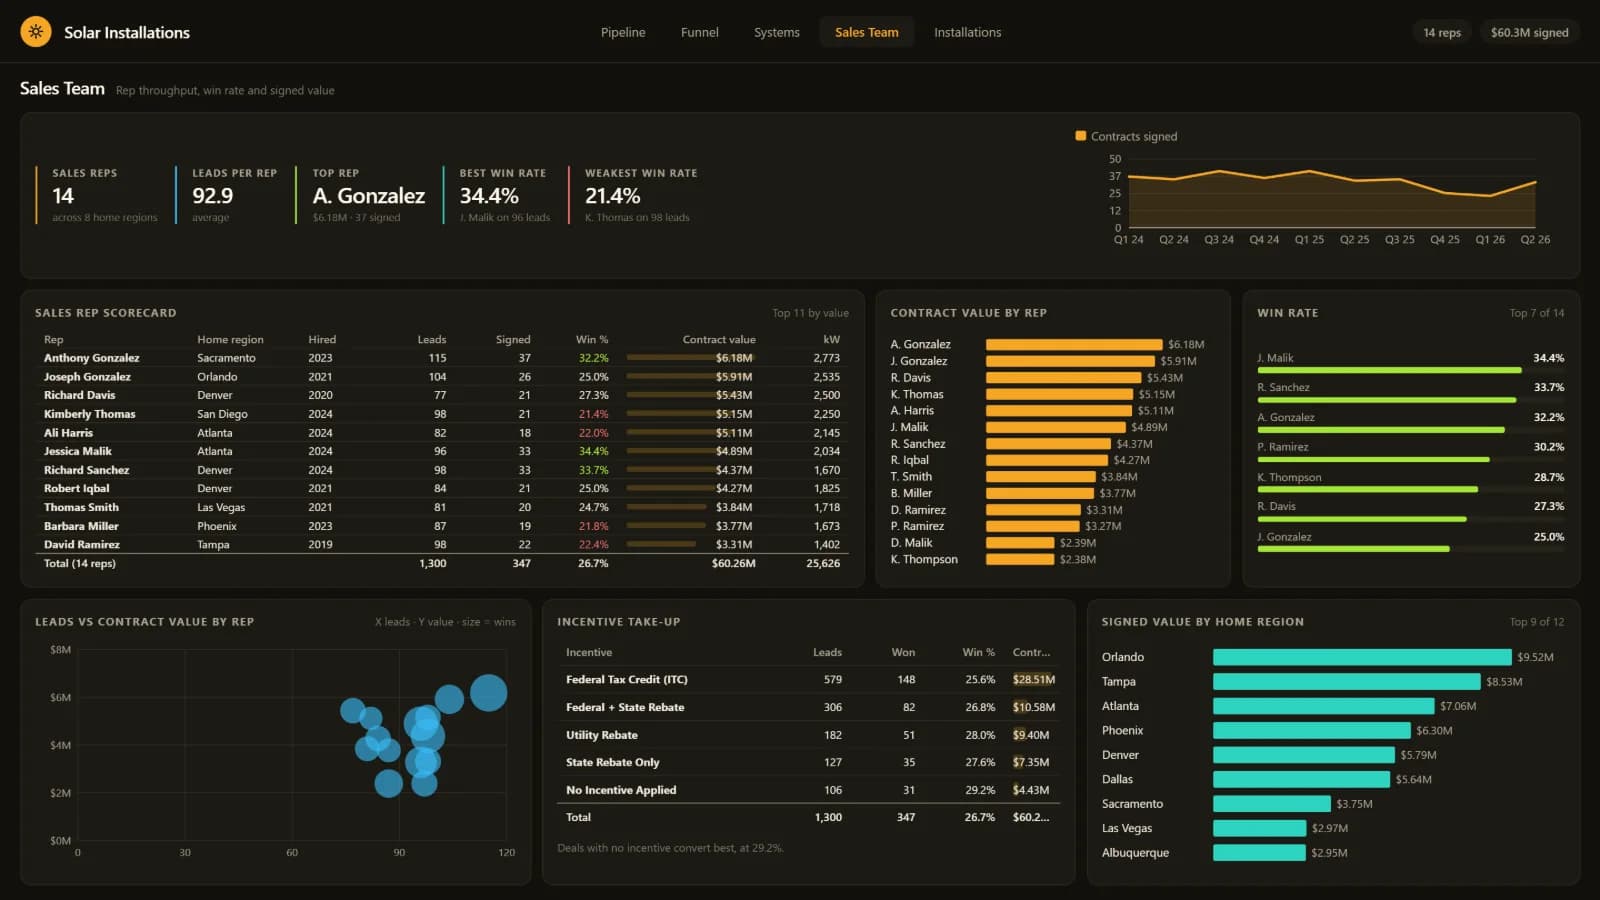Click the $60.3M signed badge

(1529, 32)
